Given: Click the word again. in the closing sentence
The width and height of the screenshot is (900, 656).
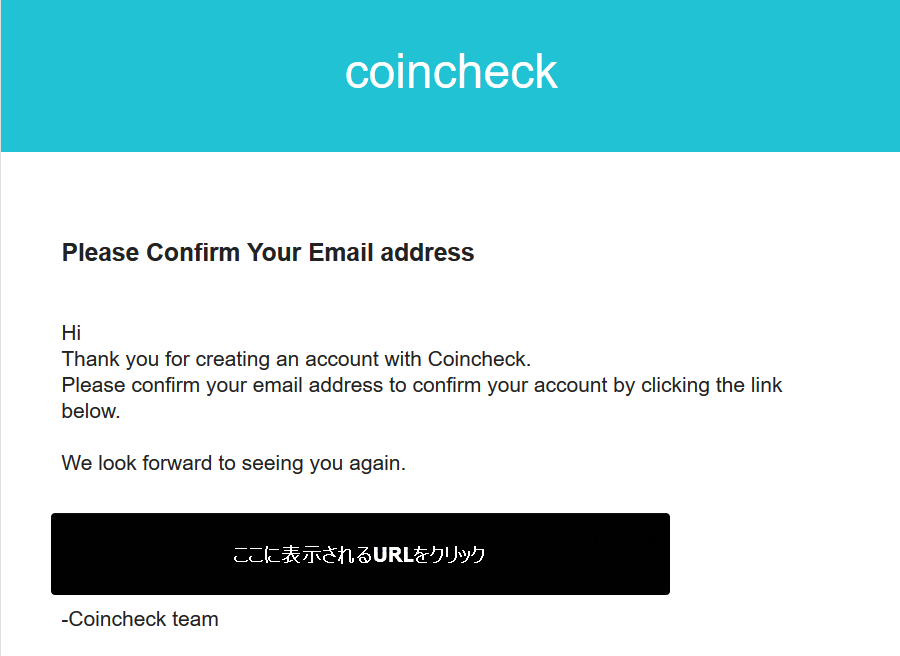Looking at the screenshot, I should [377, 463].
